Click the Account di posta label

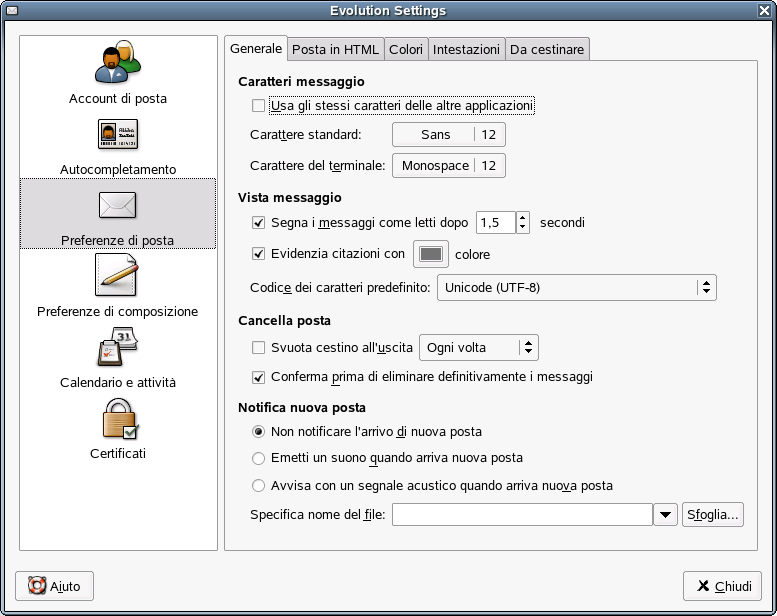pyautogui.click(x=118, y=99)
